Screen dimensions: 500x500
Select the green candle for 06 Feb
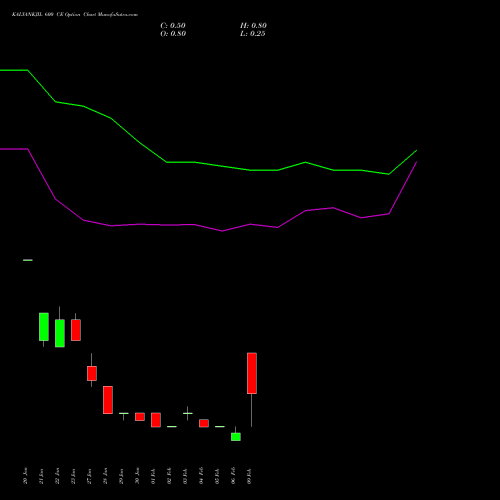click(x=236, y=437)
